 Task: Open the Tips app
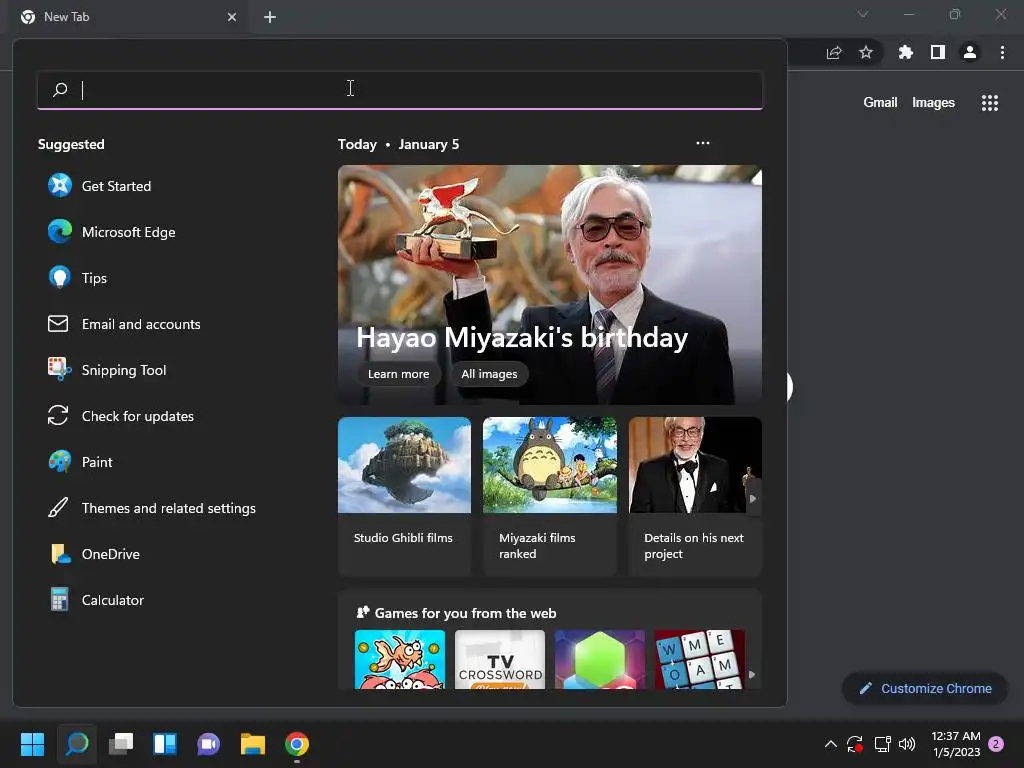click(77, 278)
